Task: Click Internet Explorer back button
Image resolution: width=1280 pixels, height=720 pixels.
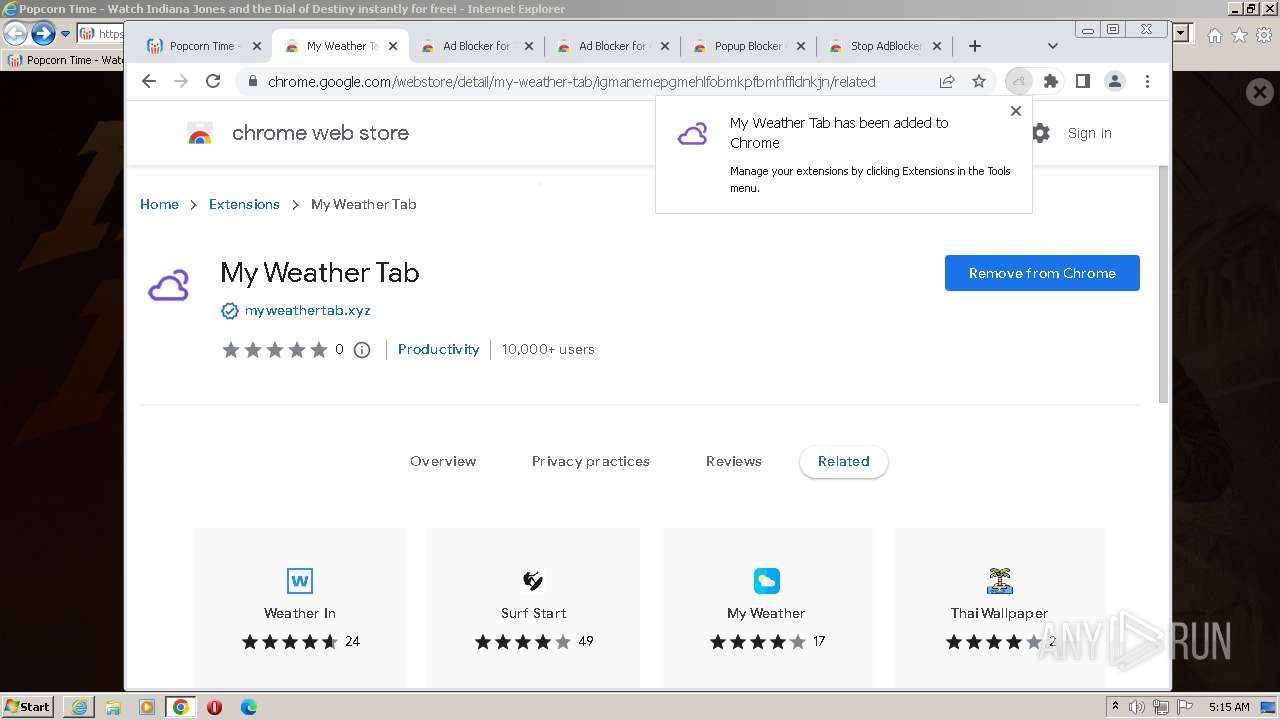Action: [16, 33]
